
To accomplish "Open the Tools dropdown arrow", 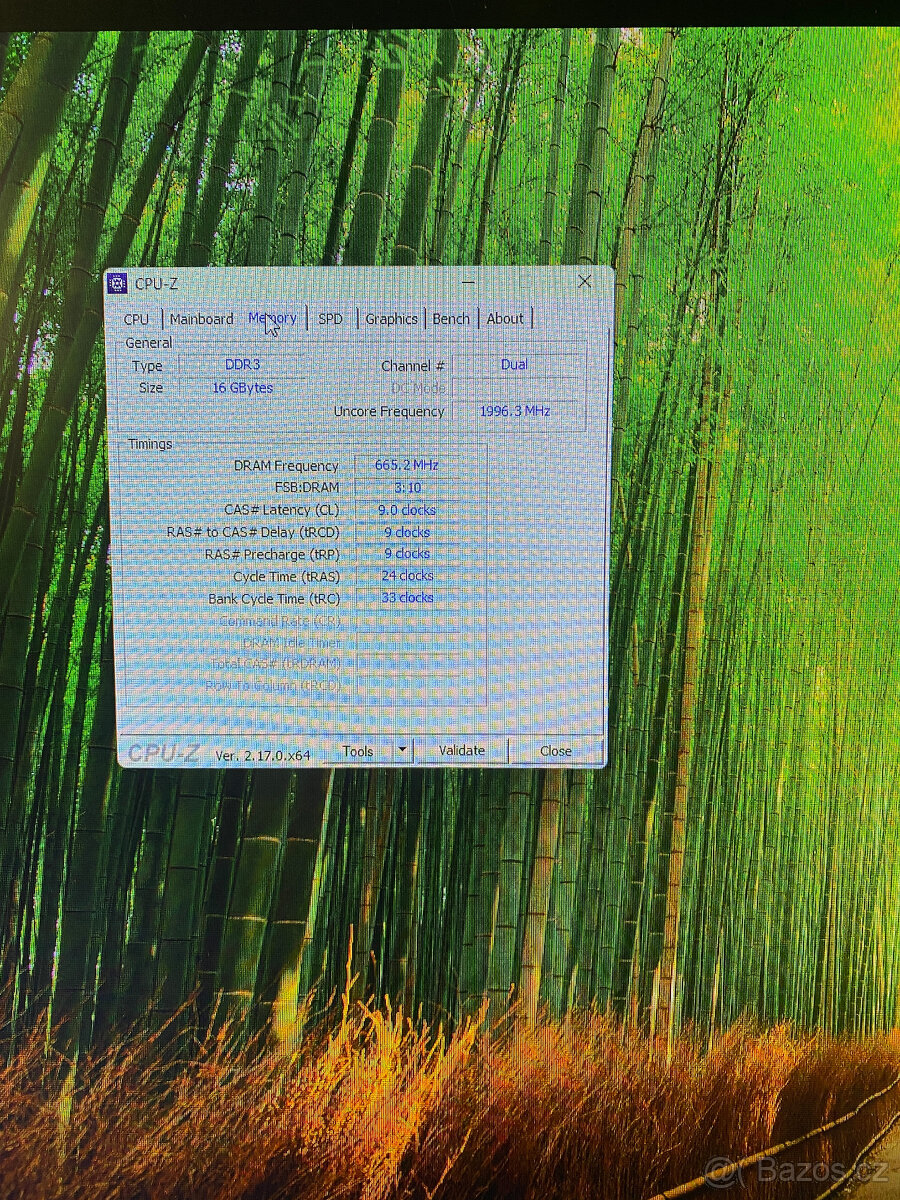I will click(400, 750).
